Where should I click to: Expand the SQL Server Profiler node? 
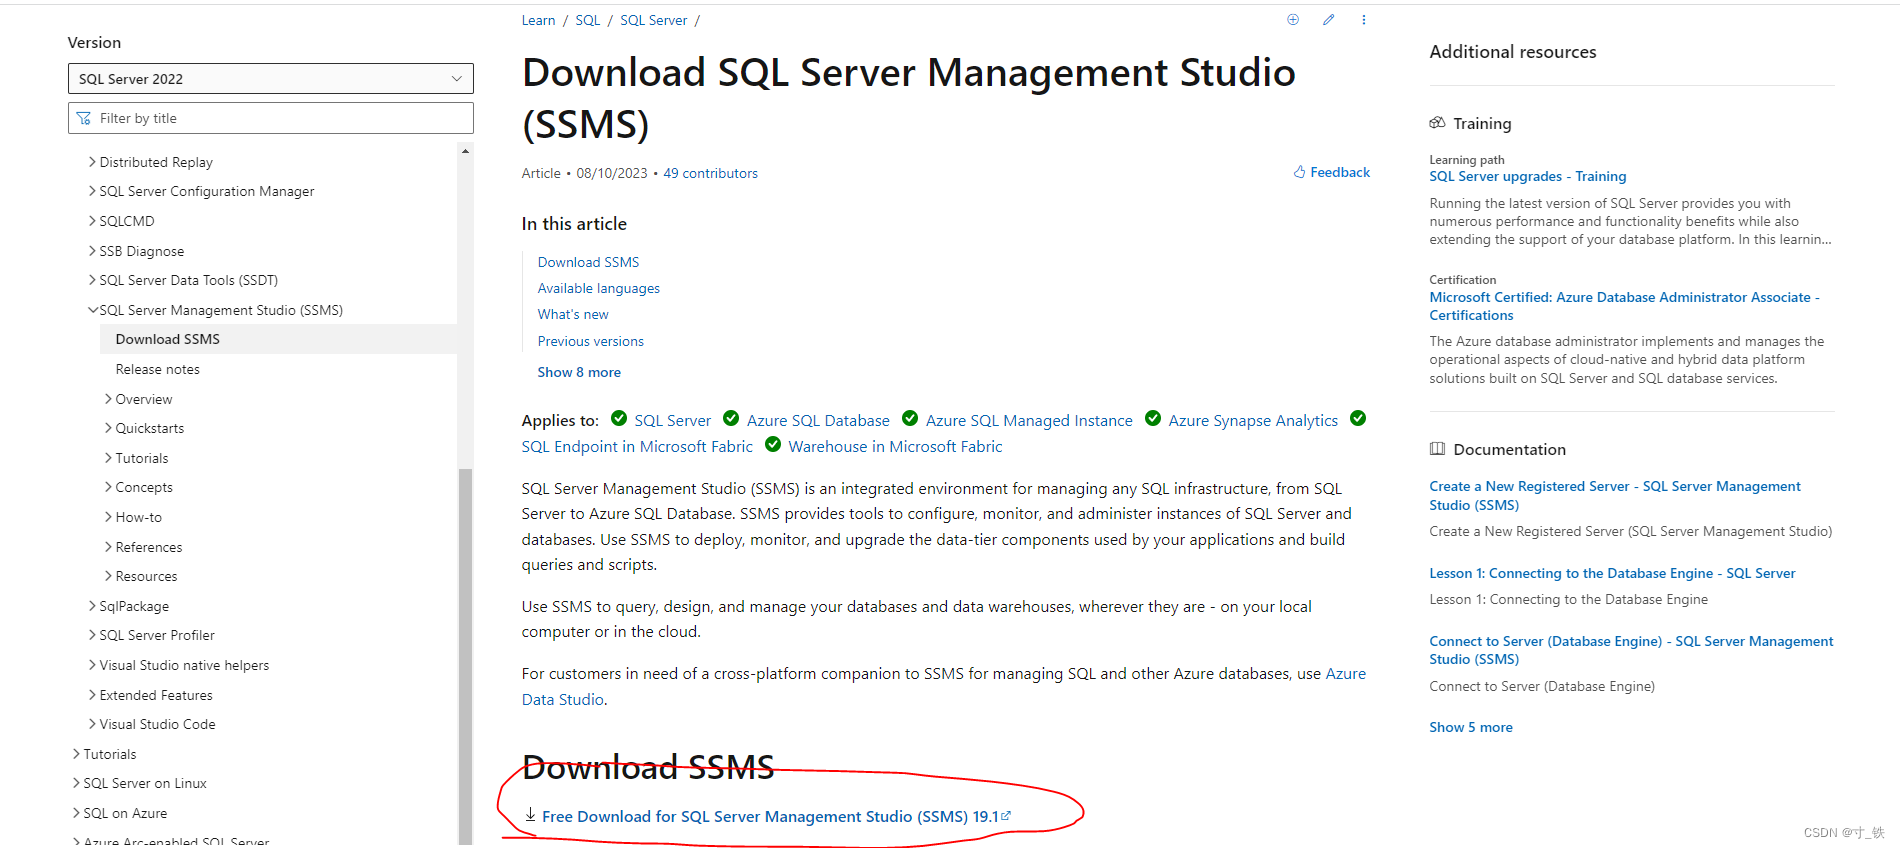click(x=92, y=635)
